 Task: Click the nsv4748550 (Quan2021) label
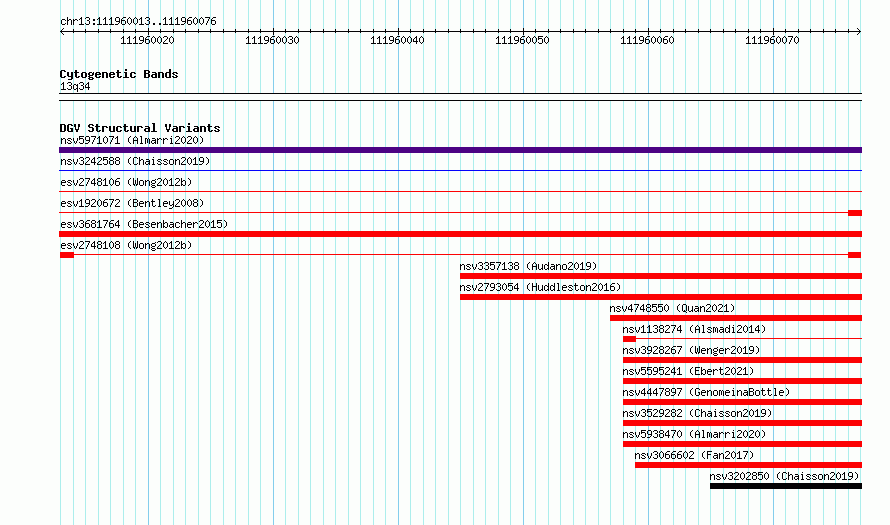click(x=672, y=308)
